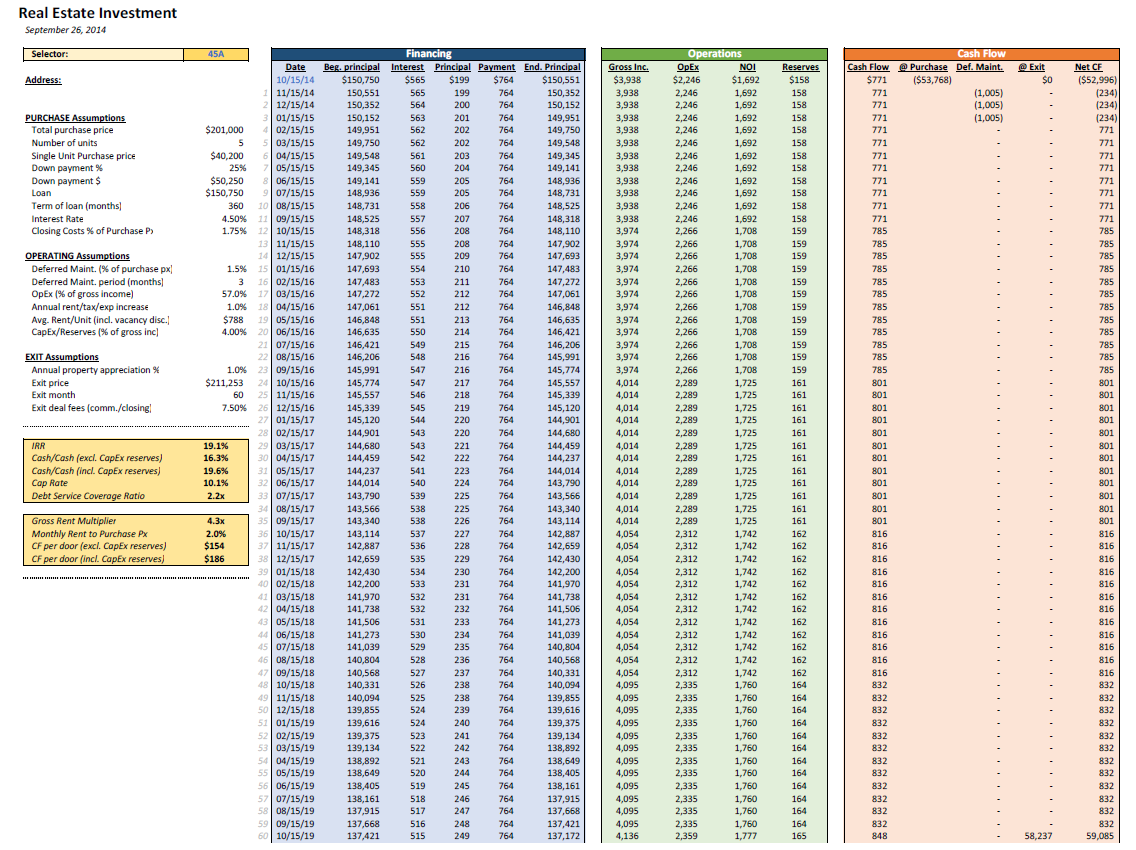
Task: Click the date 'September 26, 2014'
Action: tap(65, 30)
